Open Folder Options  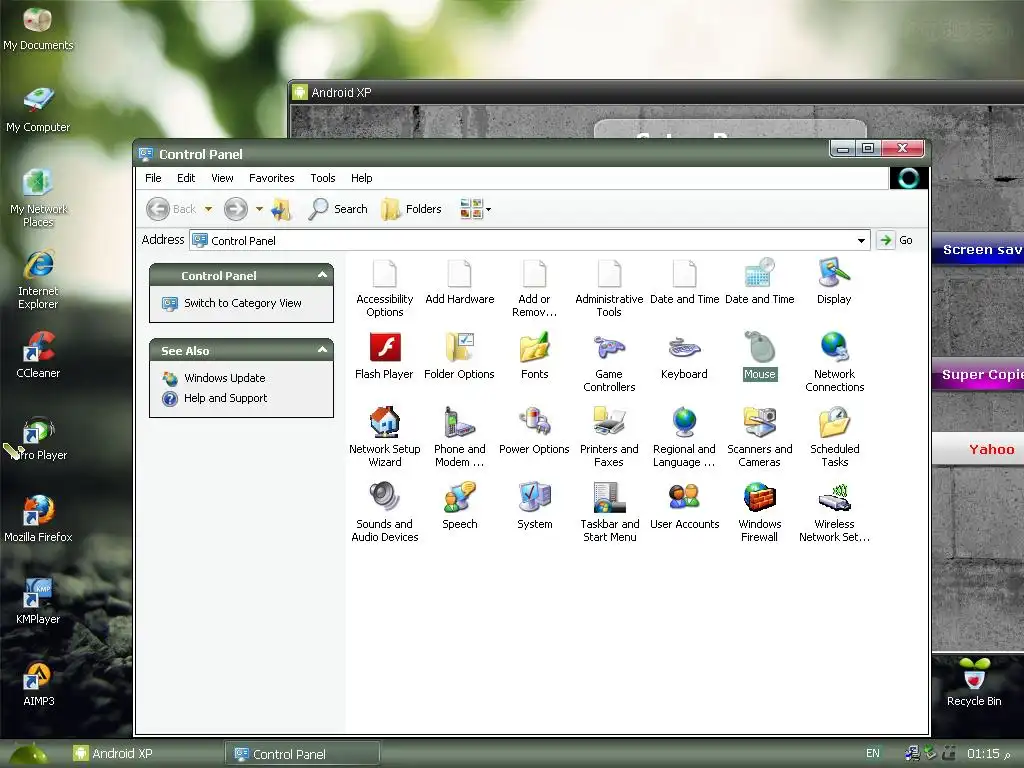point(459,357)
